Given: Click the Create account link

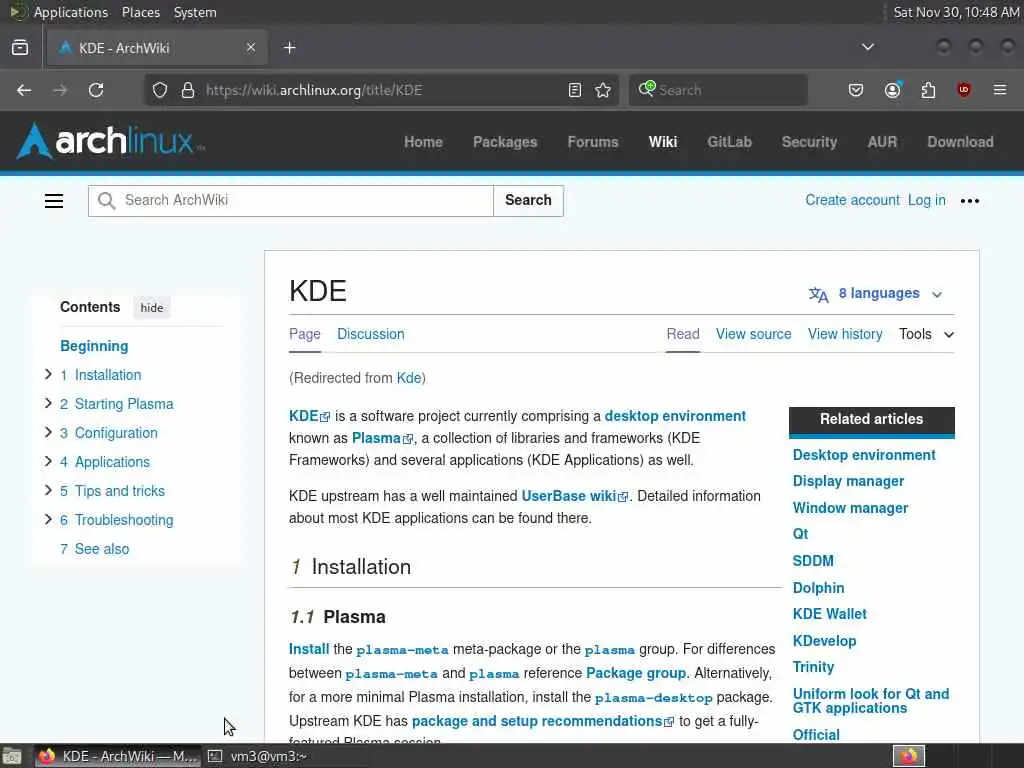Looking at the screenshot, I should coord(852,200).
